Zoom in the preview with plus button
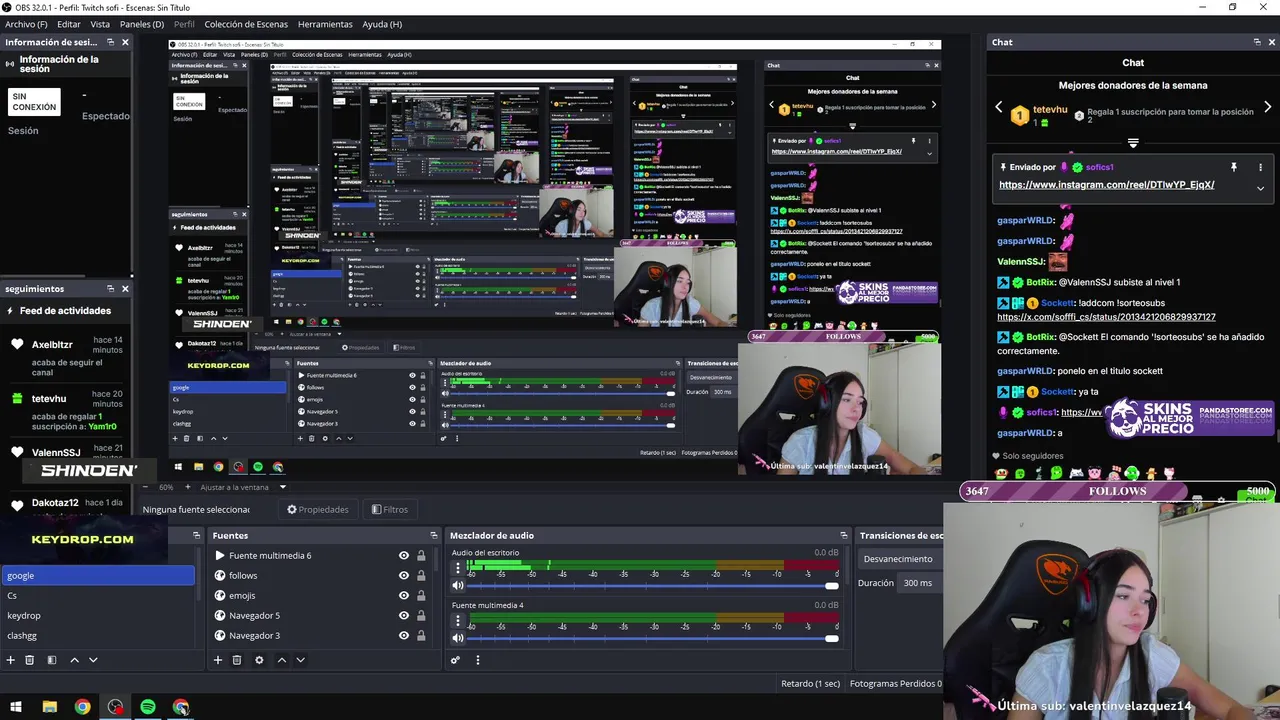The image size is (1280, 720). coord(190,487)
